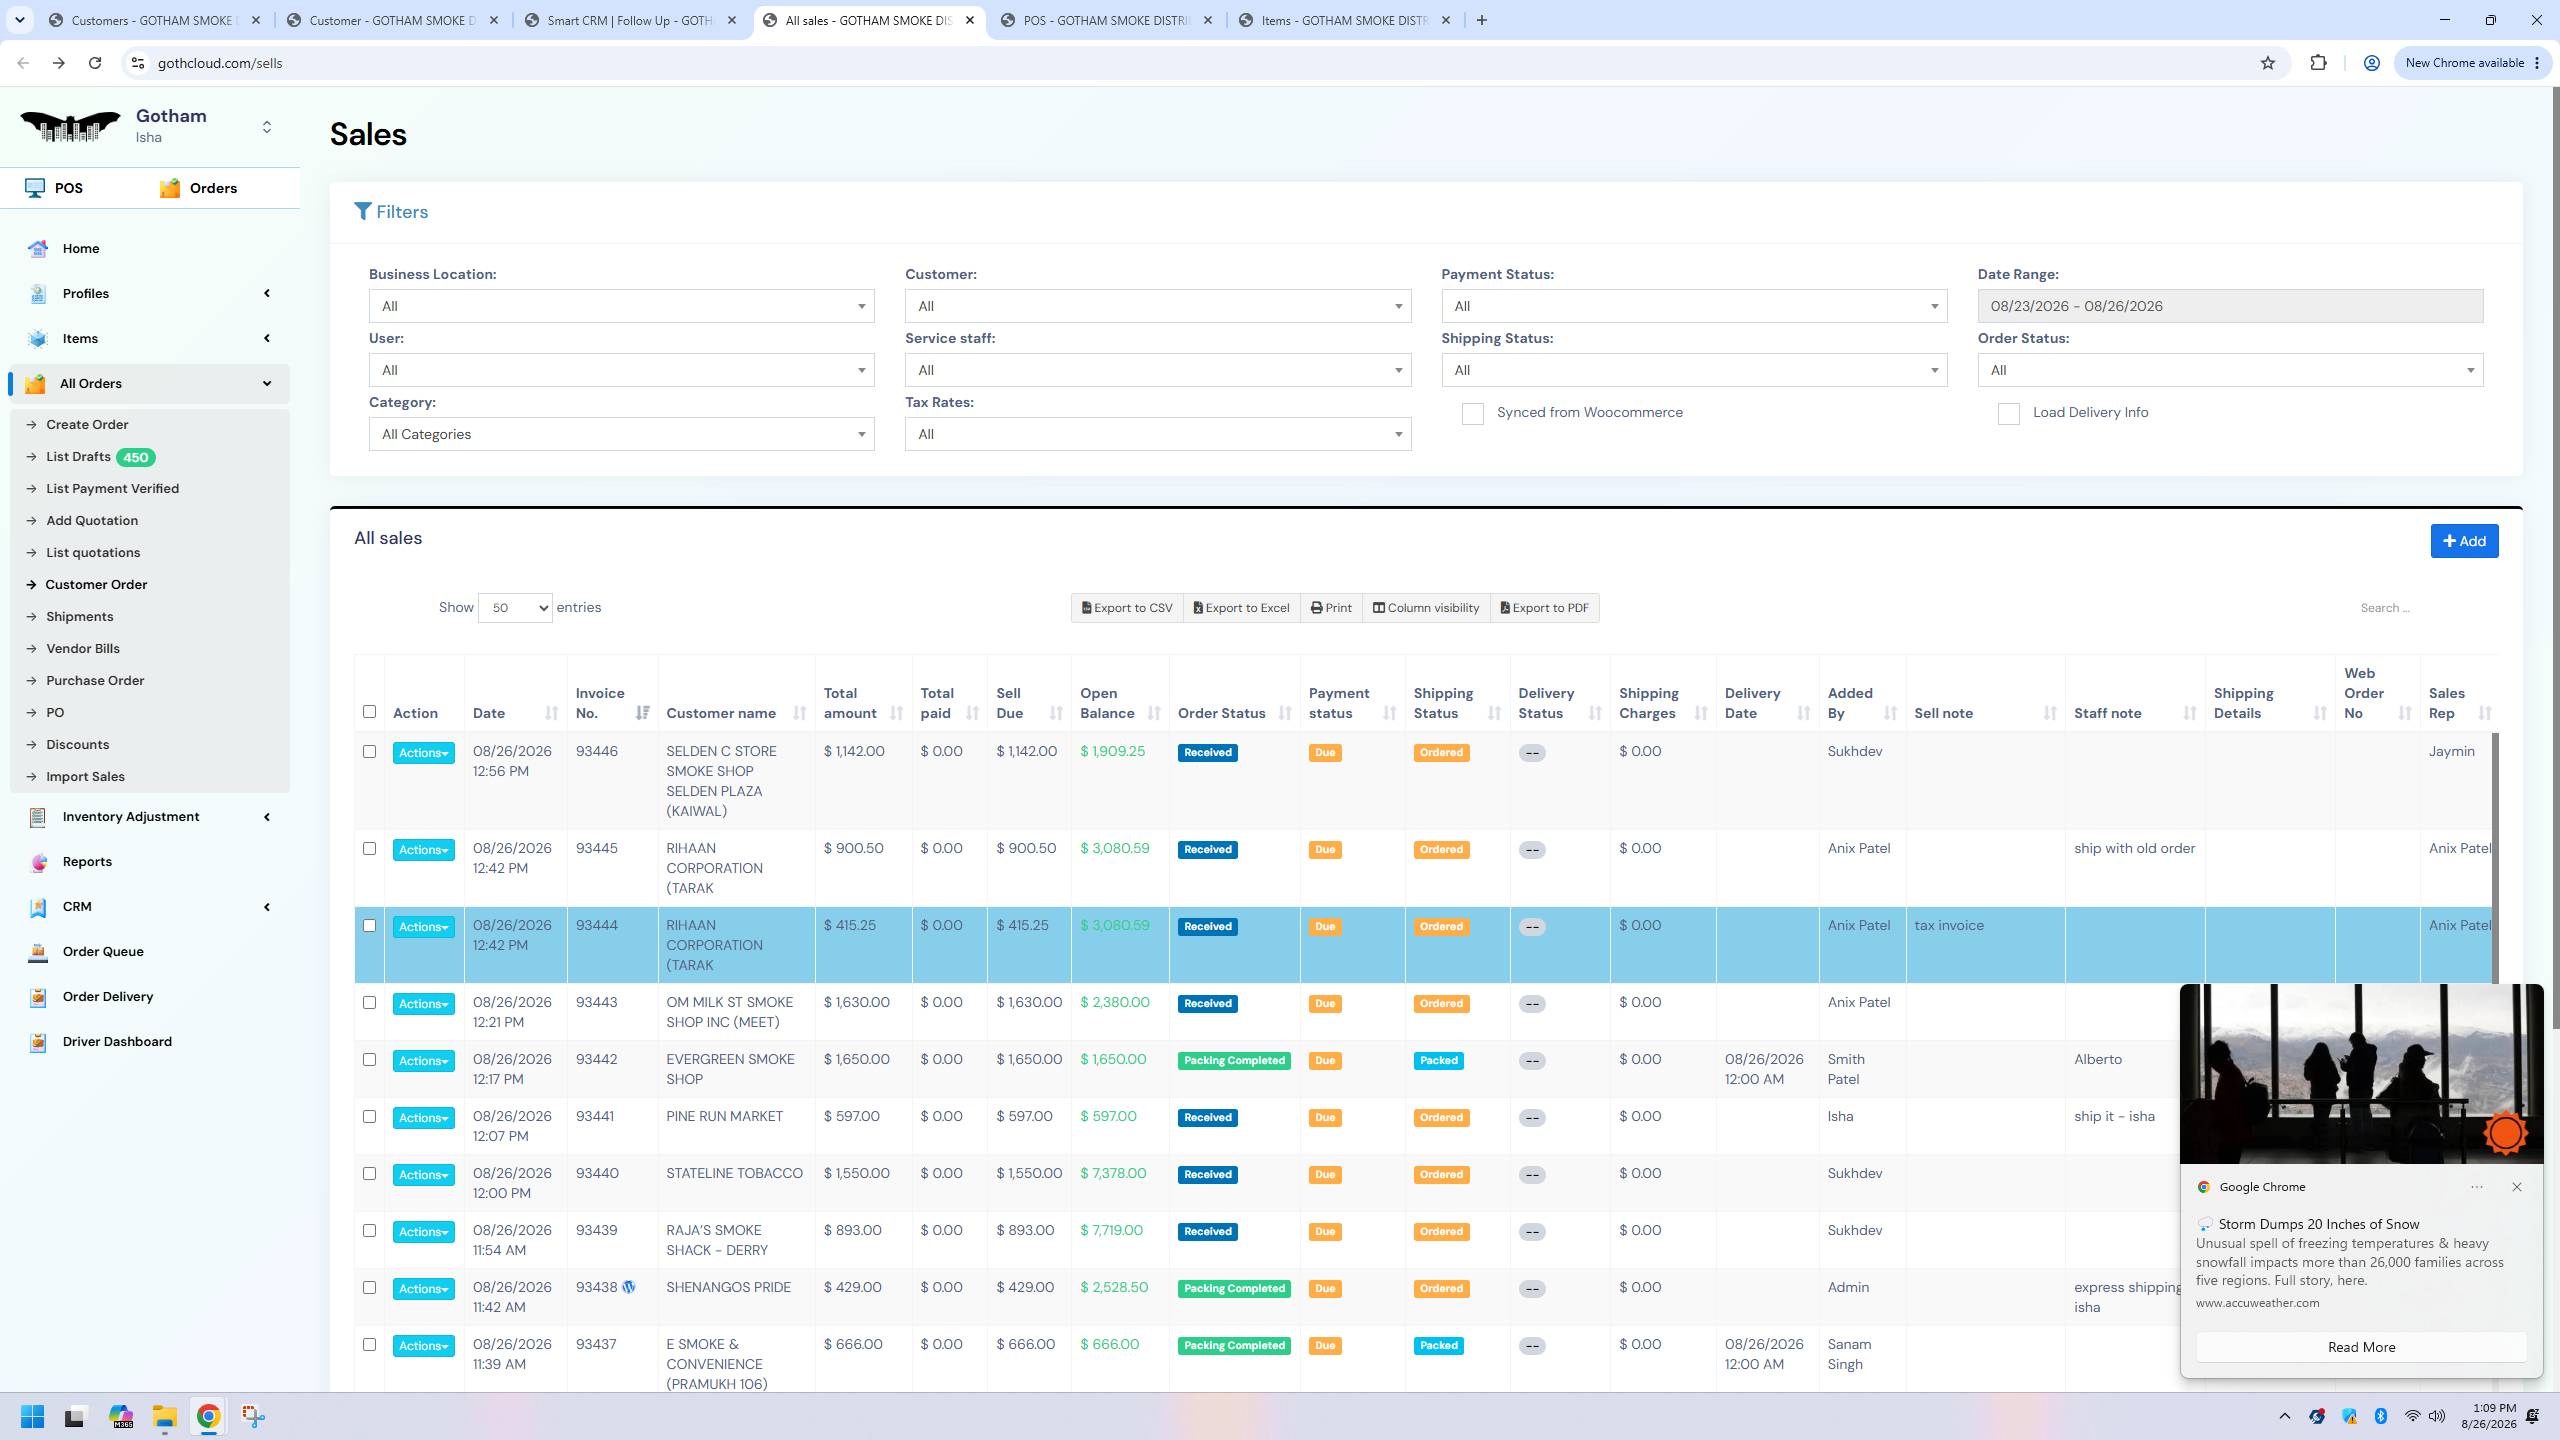Viewport: 2560px width, 1440px height.
Task: Bookmark this page with the star icon
Action: coord(2268,63)
